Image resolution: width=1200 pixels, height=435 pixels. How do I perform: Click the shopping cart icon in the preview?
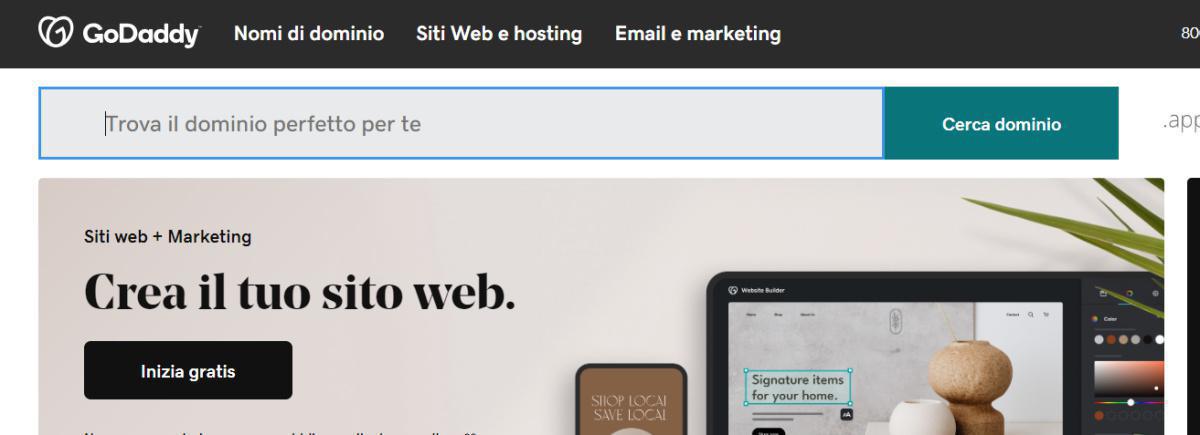1046,314
